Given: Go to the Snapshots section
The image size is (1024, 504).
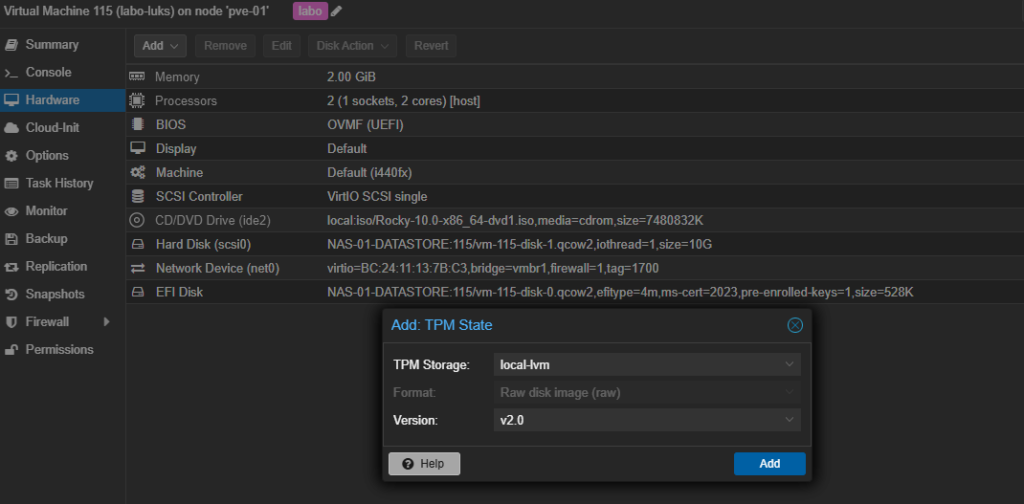Looking at the screenshot, I should tap(55, 294).
